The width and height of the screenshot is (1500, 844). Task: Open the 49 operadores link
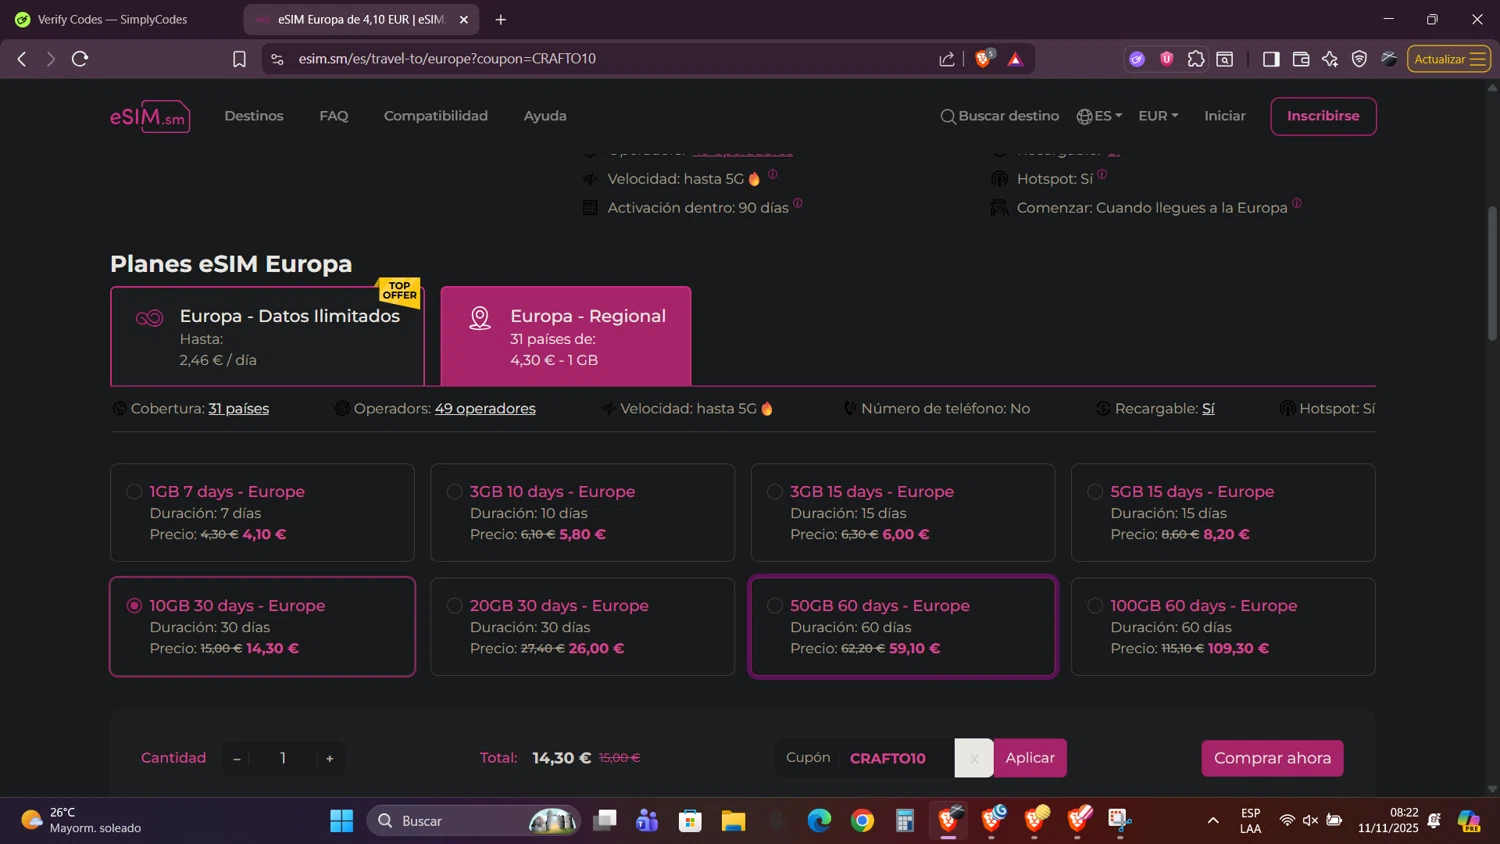(x=485, y=408)
